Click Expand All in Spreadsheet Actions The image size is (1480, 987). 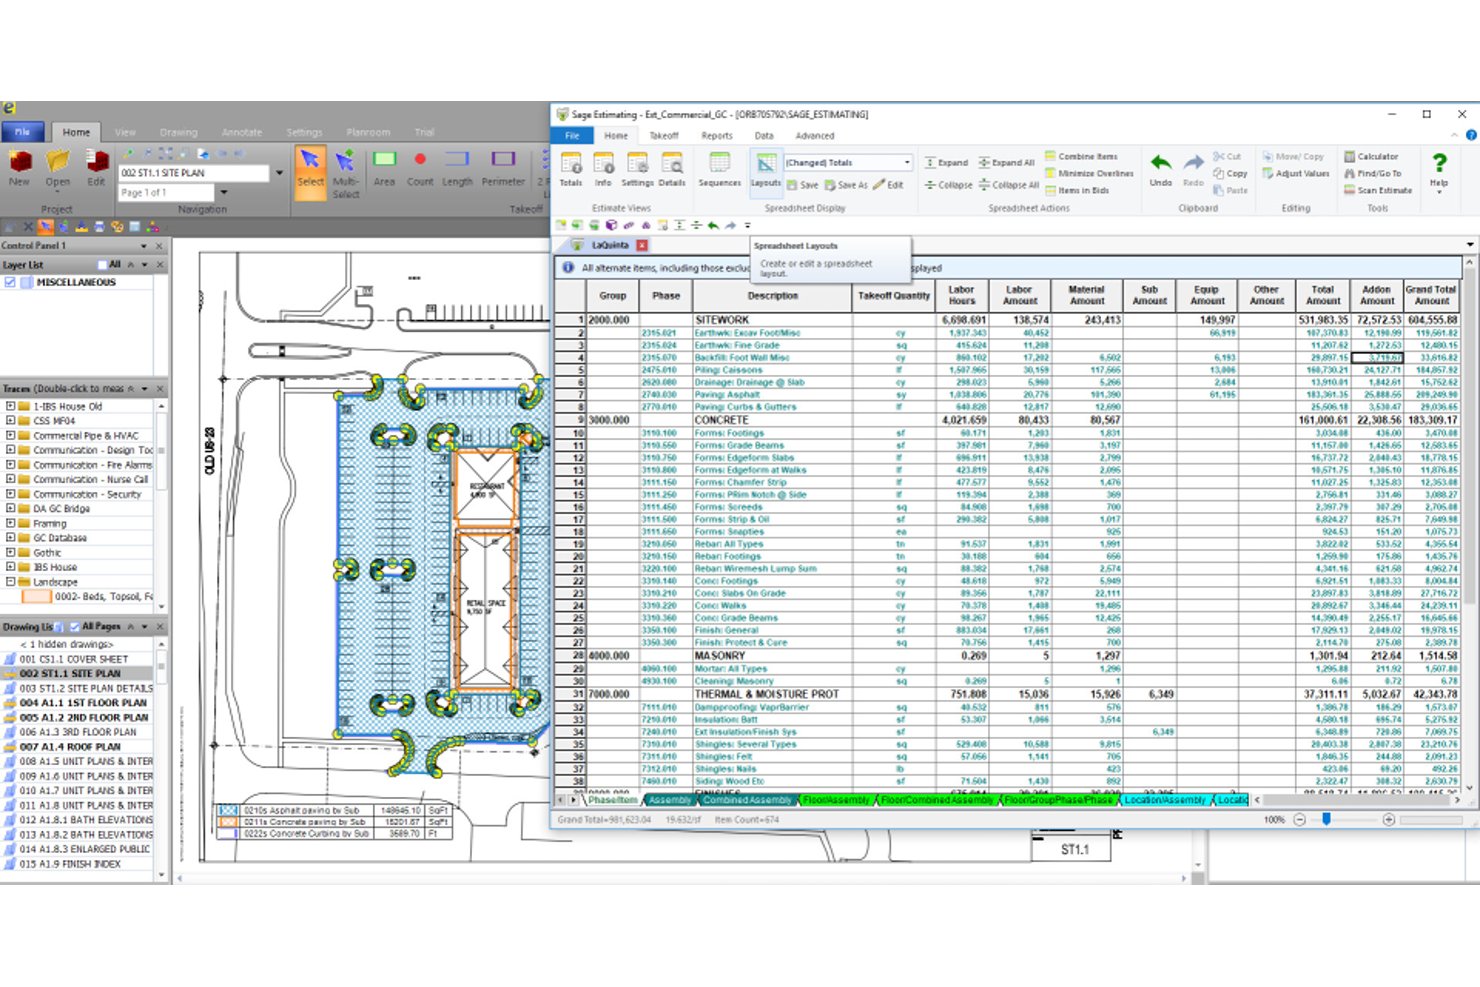[1006, 162]
